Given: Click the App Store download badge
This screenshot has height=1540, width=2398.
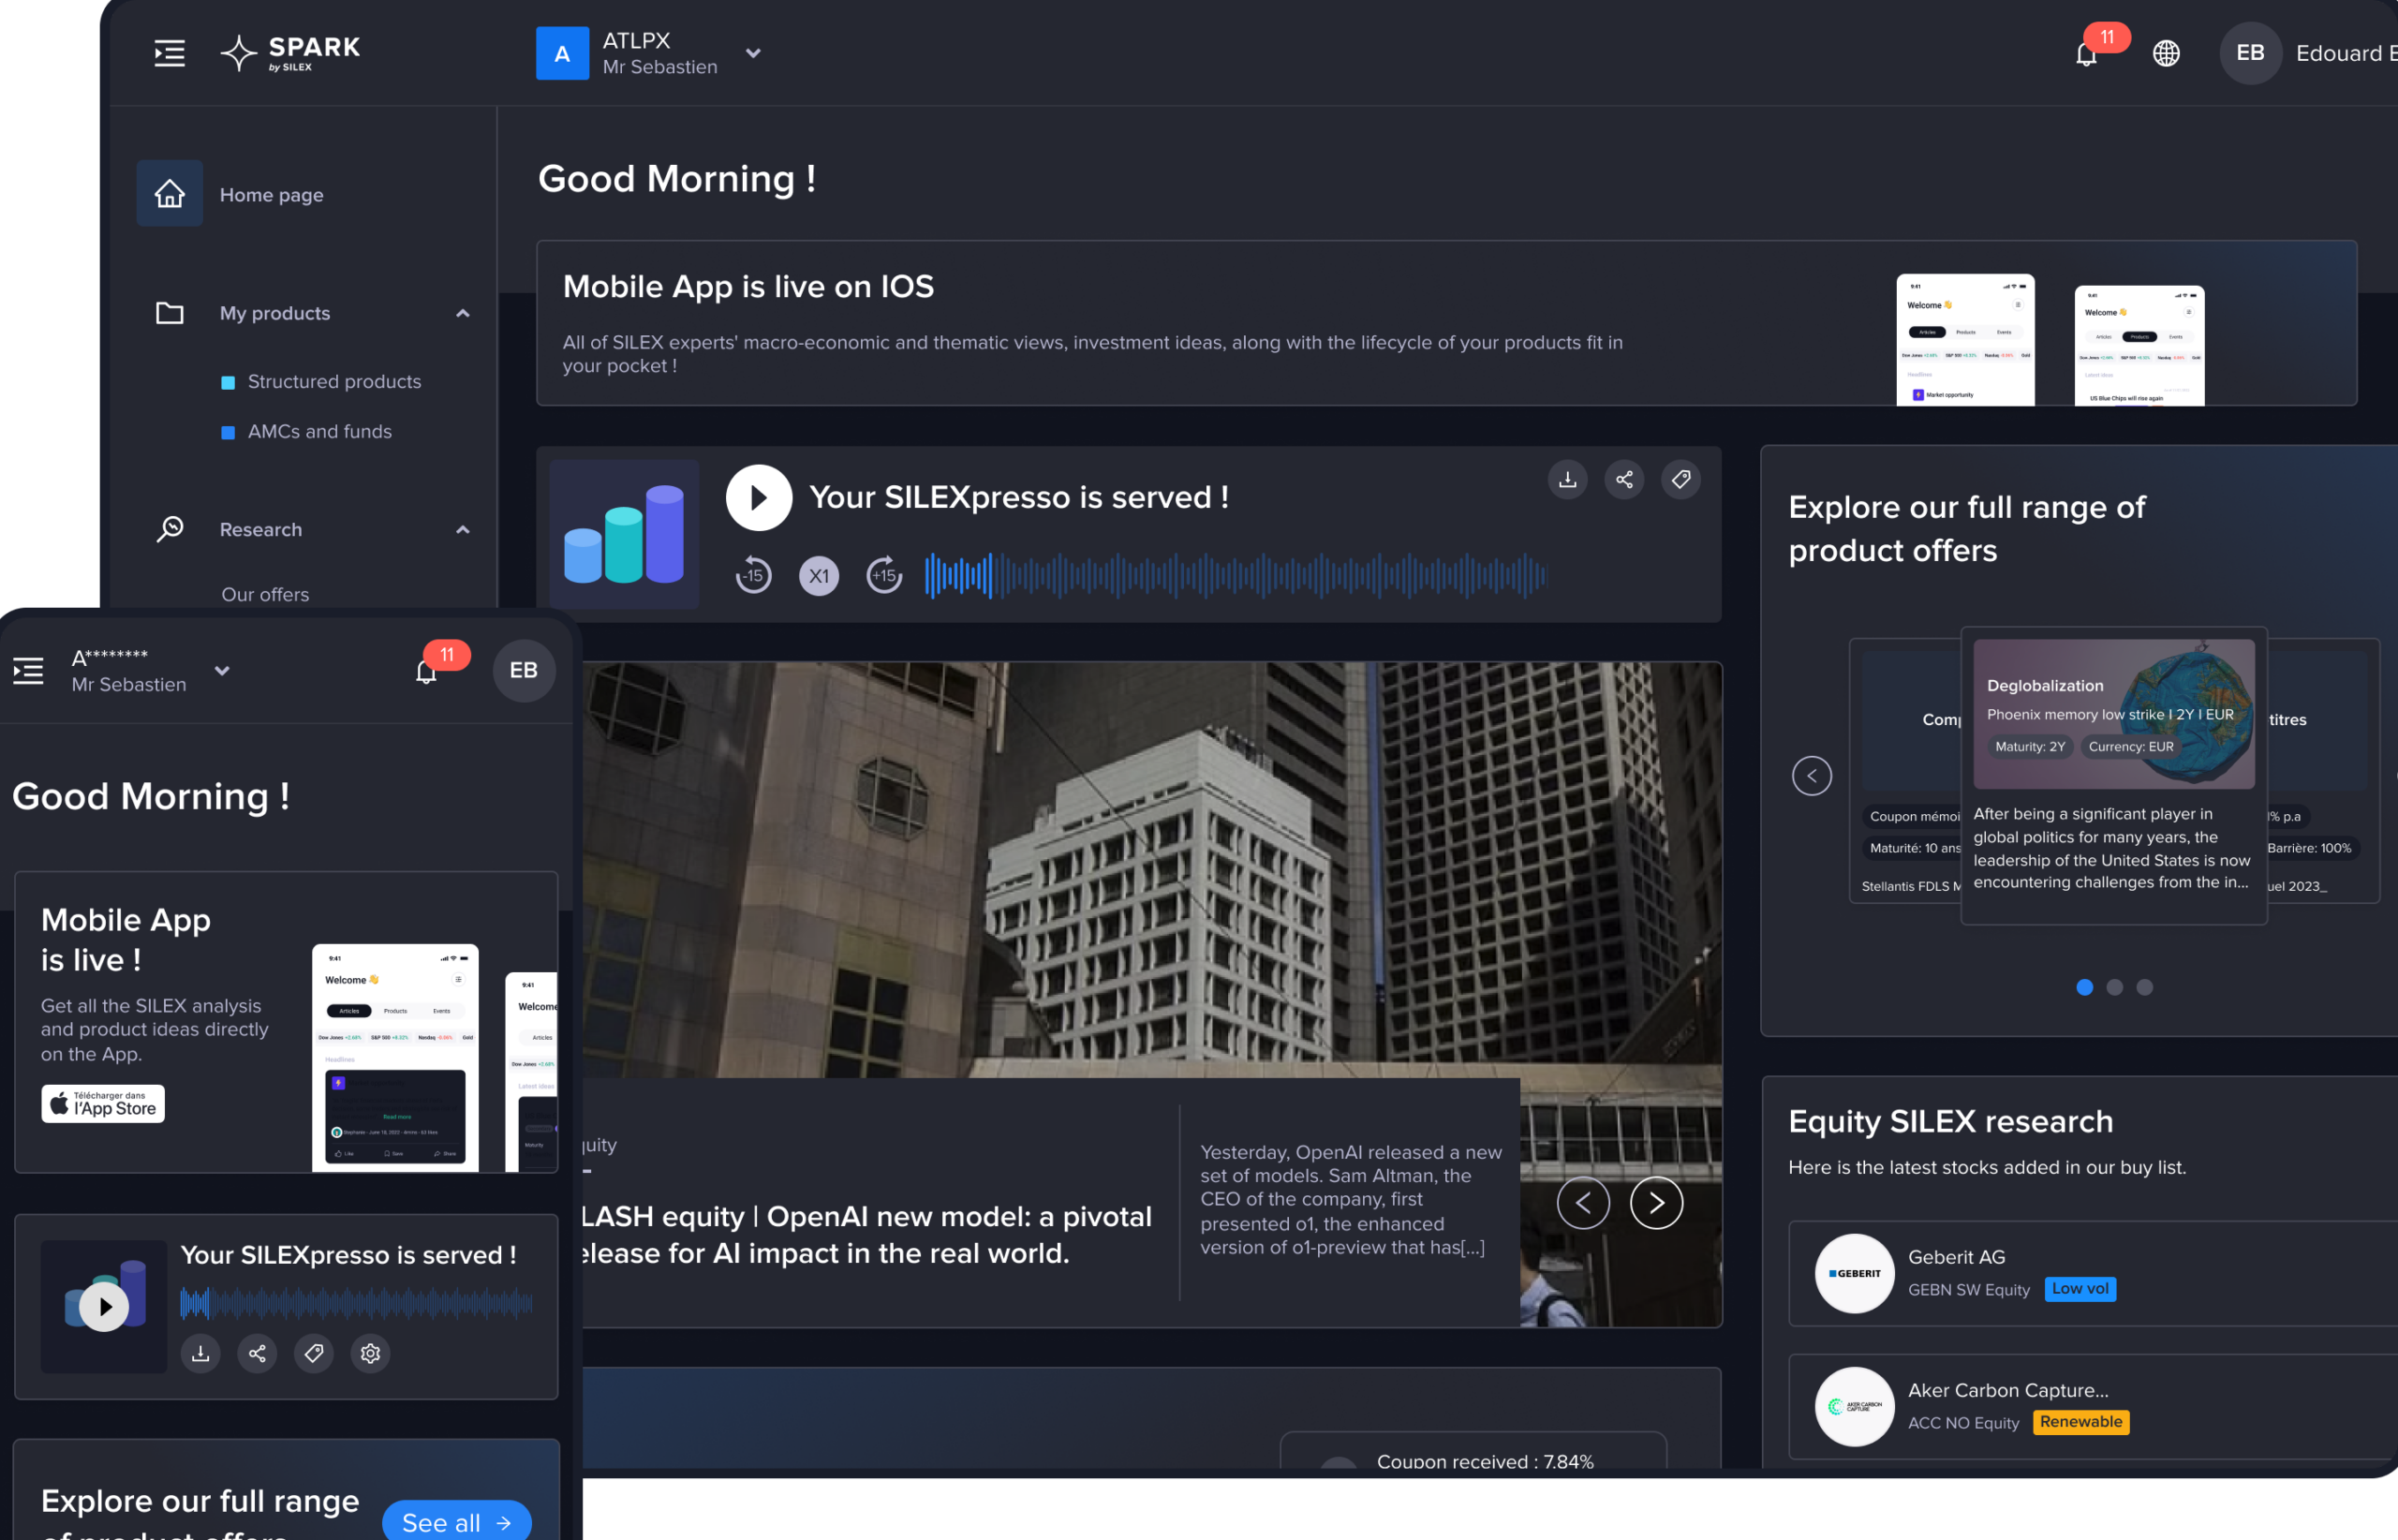Looking at the screenshot, I should point(103,1104).
